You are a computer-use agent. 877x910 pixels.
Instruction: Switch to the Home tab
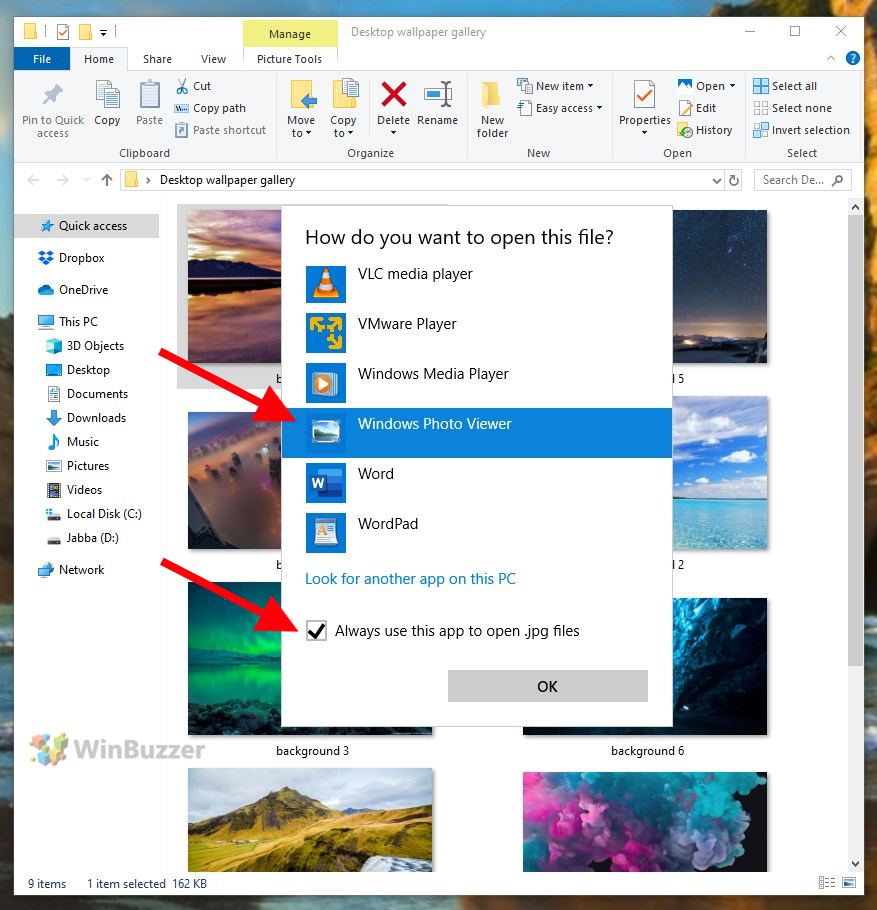click(99, 59)
